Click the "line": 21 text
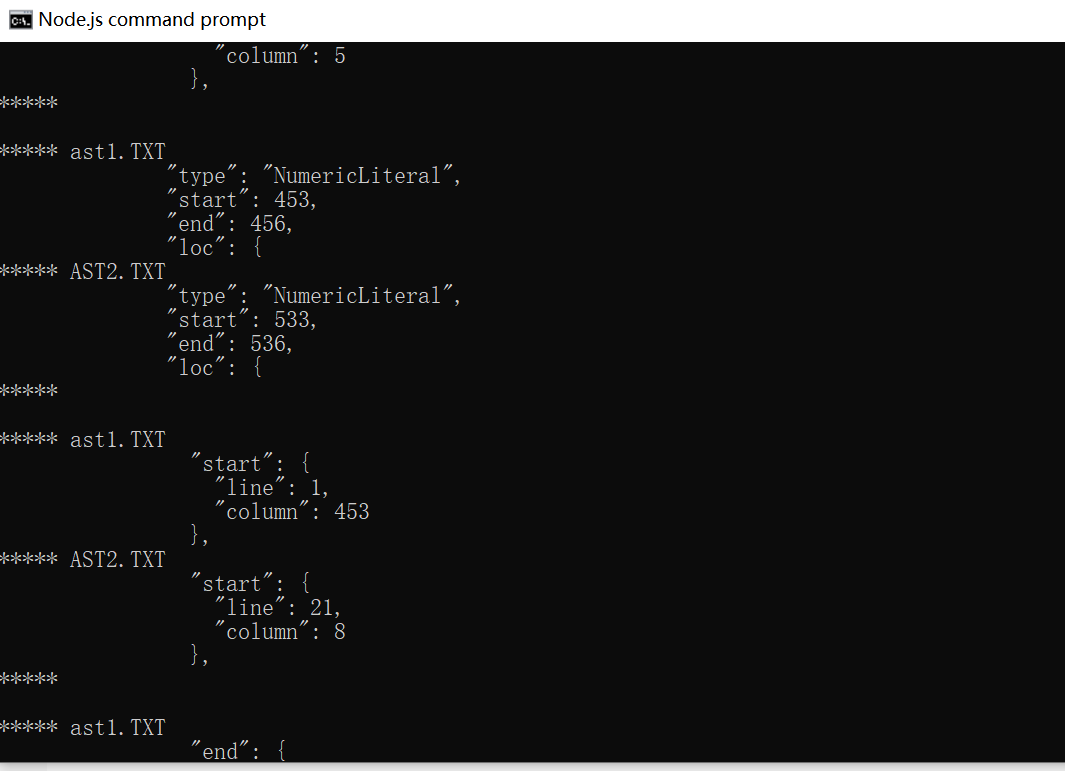Image resolution: width=1065 pixels, height=771 pixels. (x=278, y=607)
